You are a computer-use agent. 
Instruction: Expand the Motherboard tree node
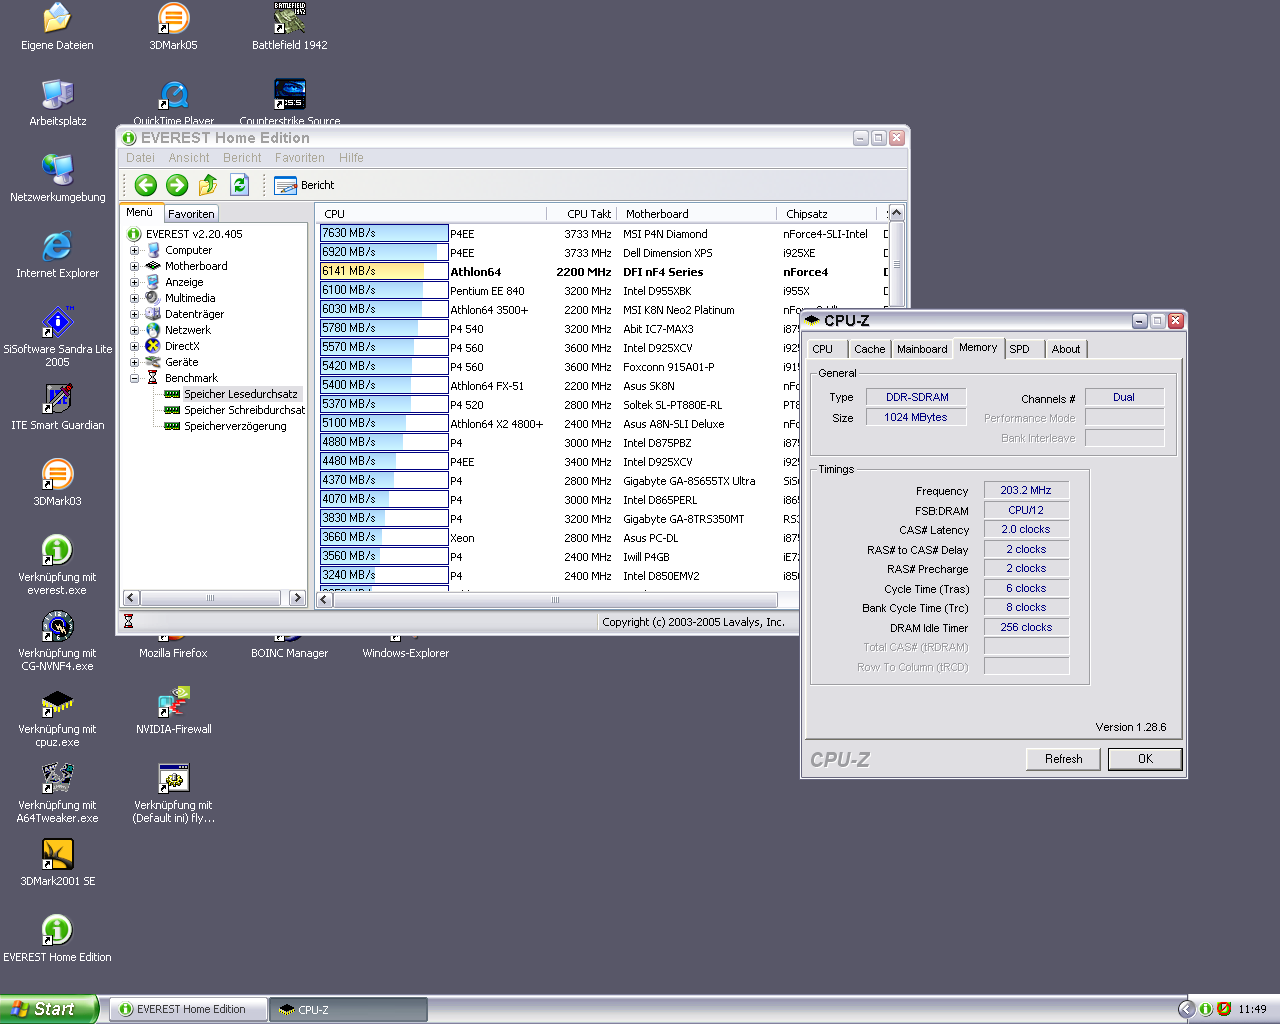pyautogui.click(x=134, y=266)
